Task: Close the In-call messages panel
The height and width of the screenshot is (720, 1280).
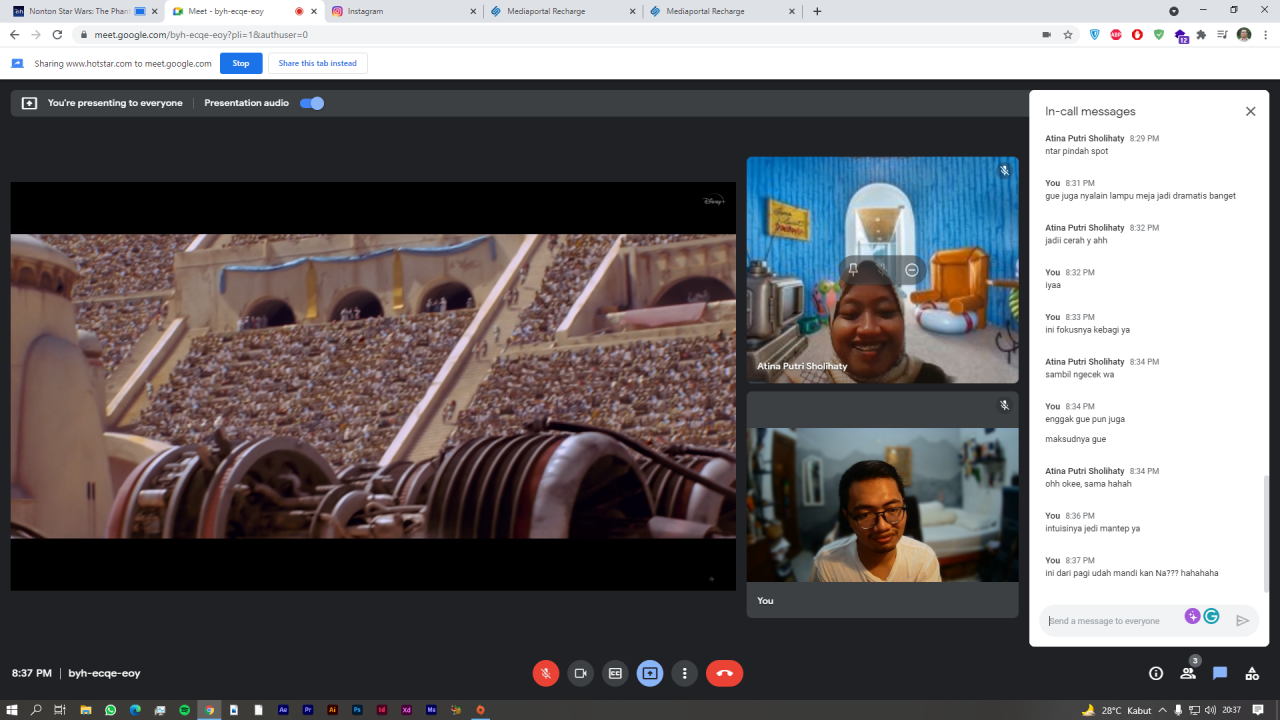Action: click(x=1250, y=111)
